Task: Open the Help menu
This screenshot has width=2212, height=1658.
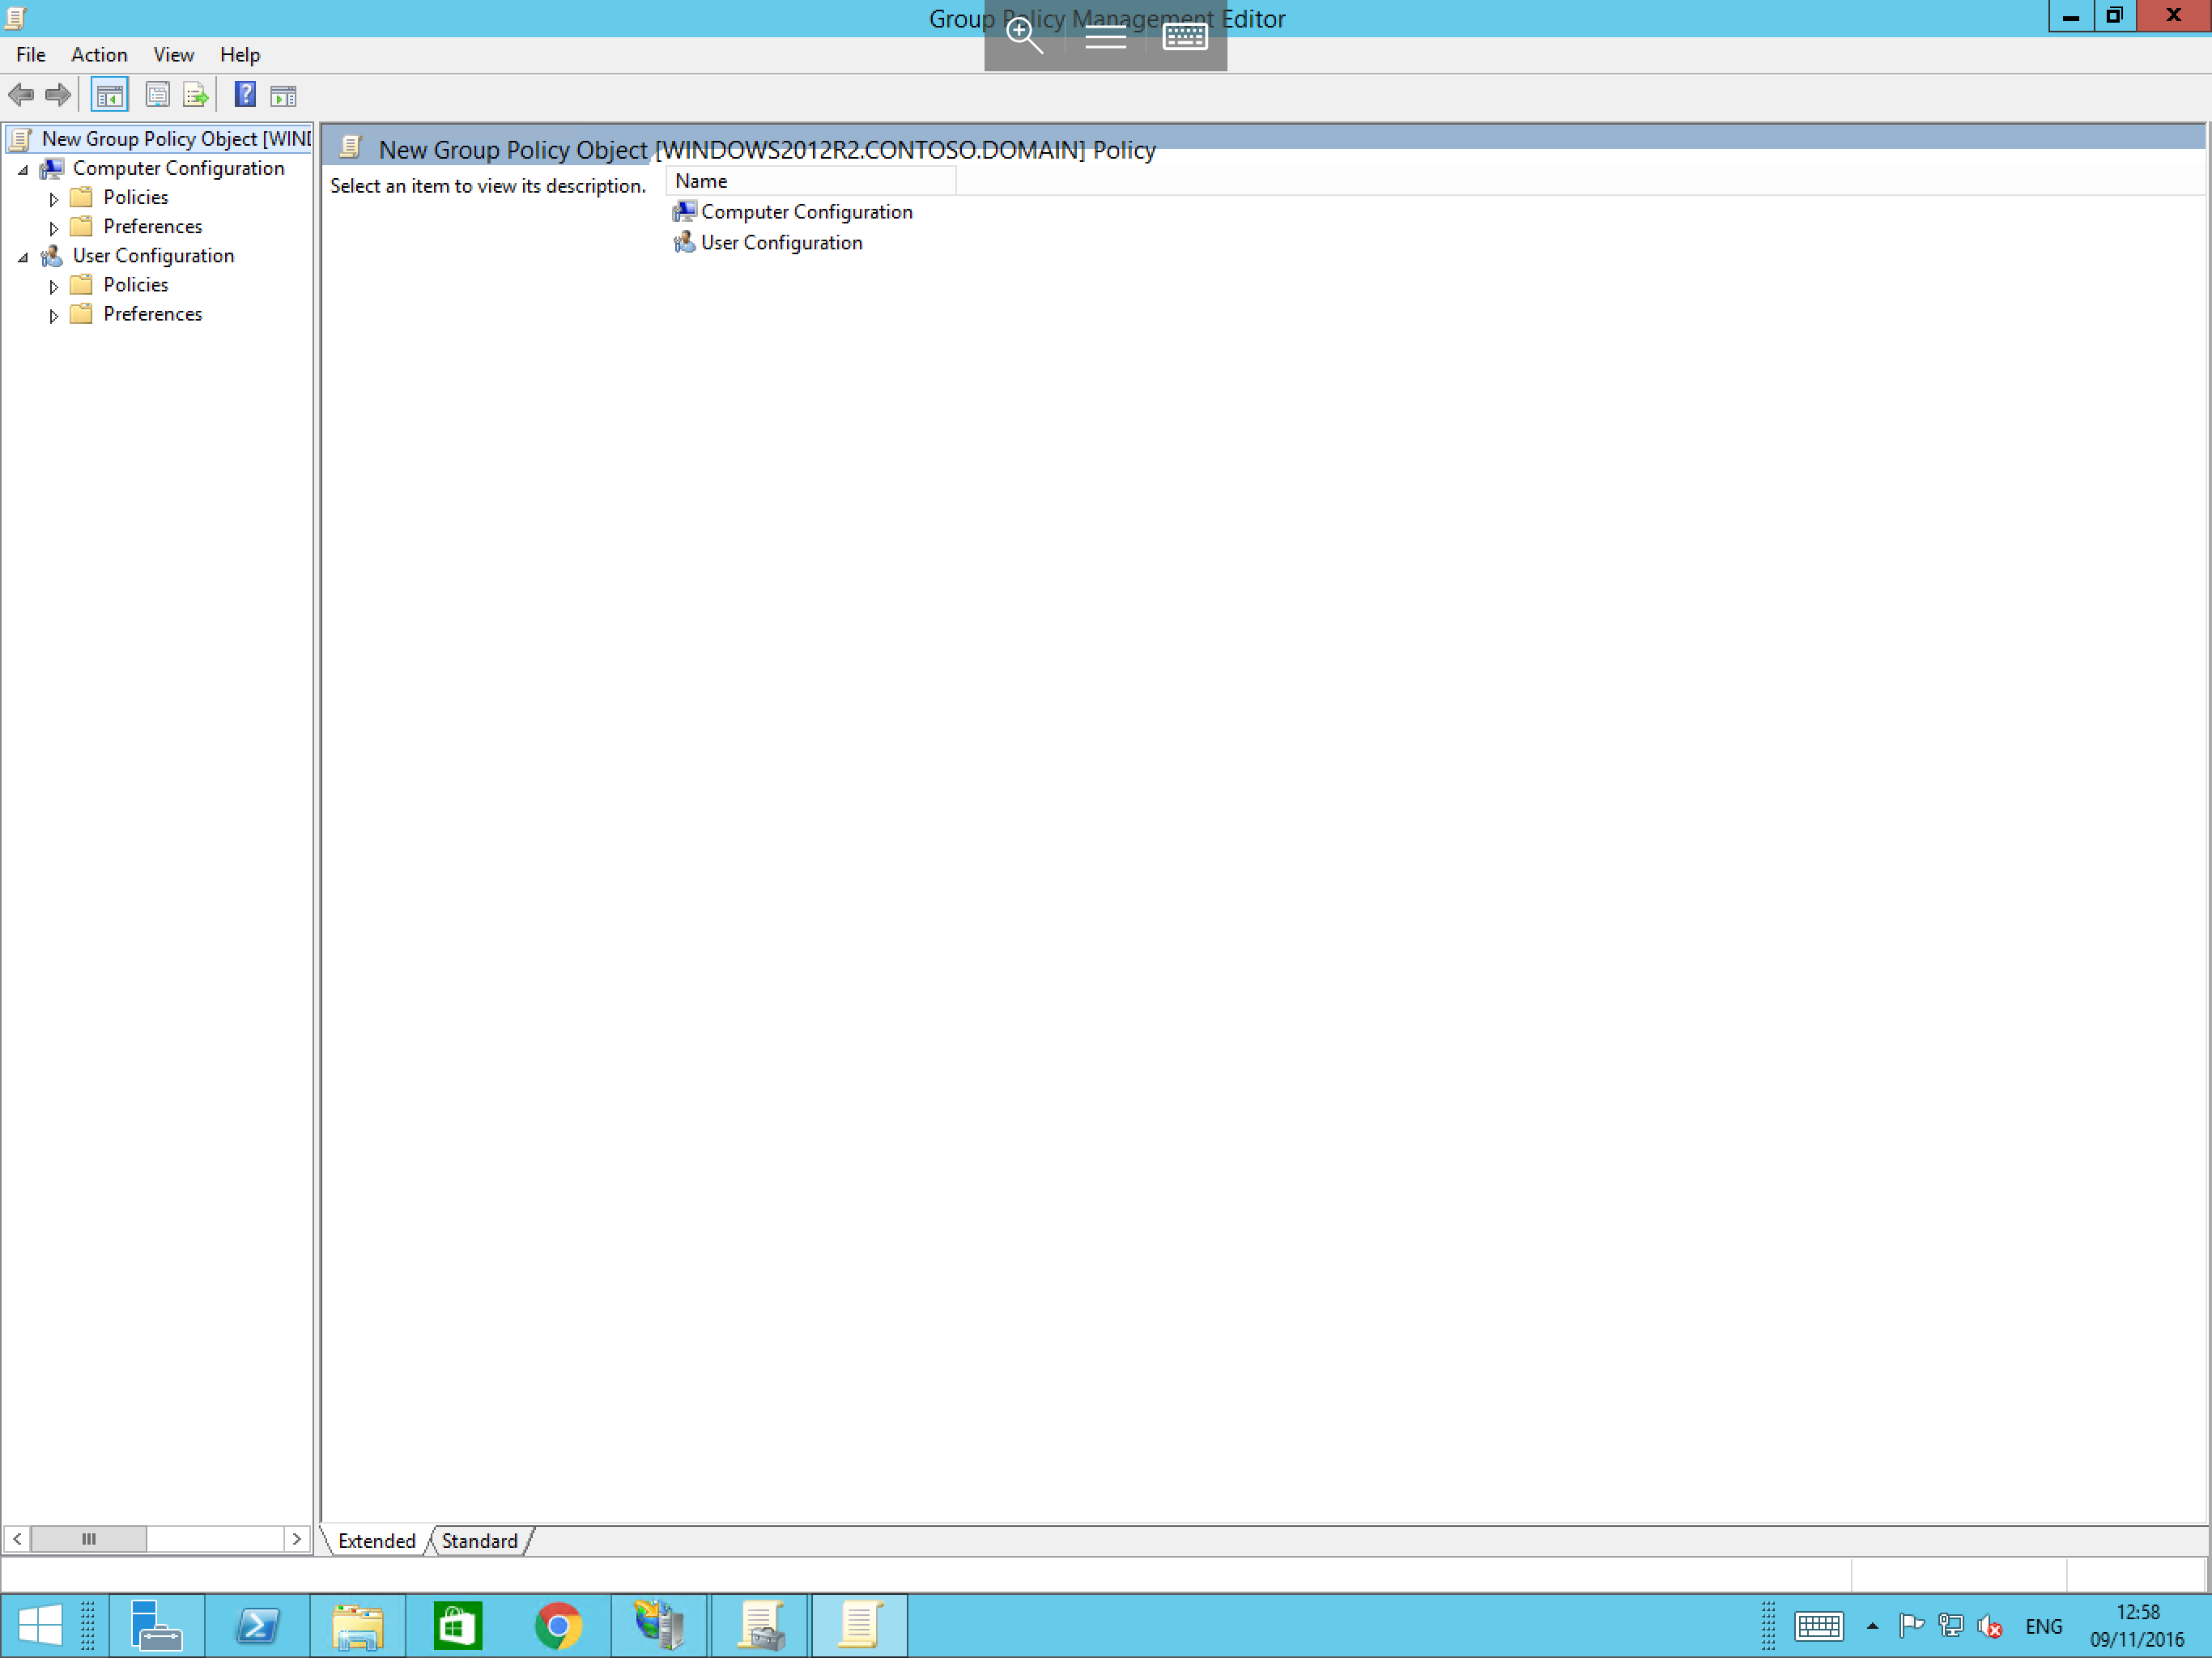Action: pyautogui.click(x=240, y=54)
